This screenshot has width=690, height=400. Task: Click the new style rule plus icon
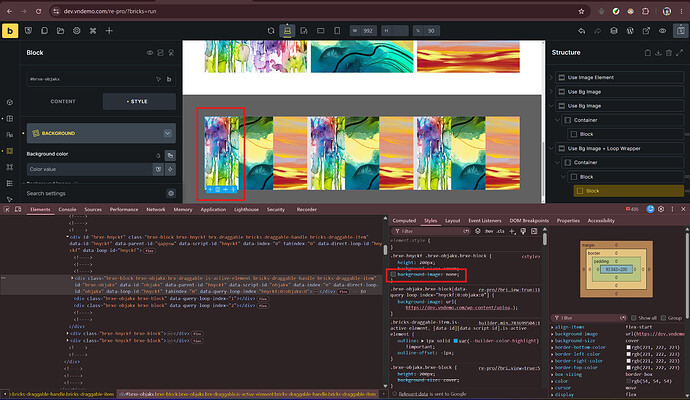pyautogui.click(x=512, y=231)
